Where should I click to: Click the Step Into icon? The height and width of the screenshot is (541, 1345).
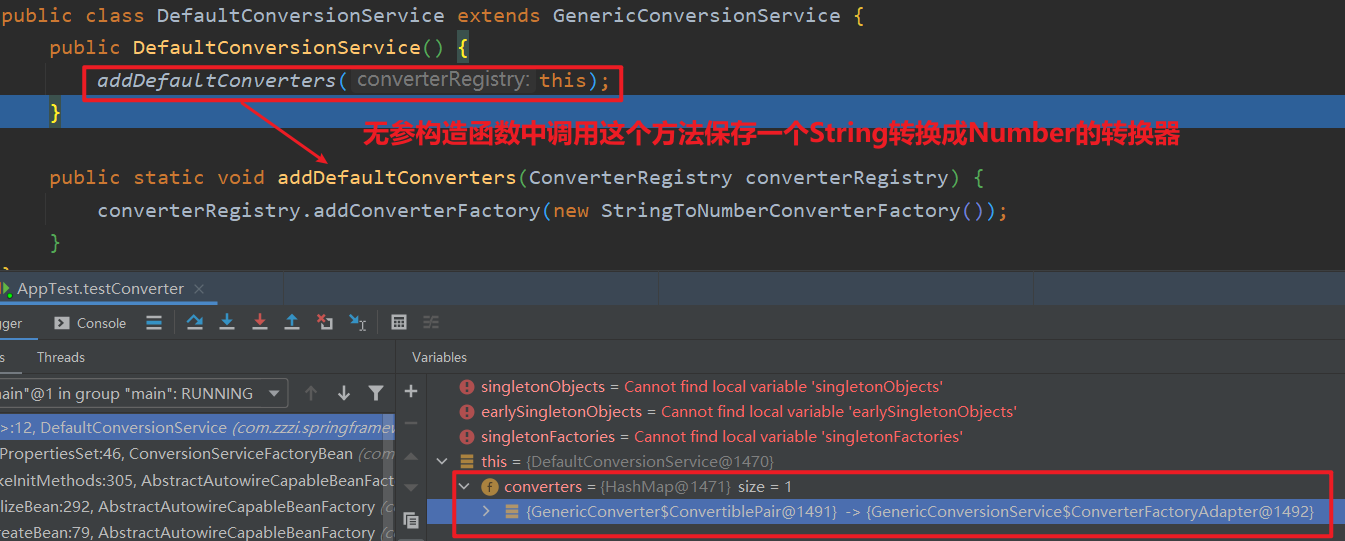click(227, 322)
